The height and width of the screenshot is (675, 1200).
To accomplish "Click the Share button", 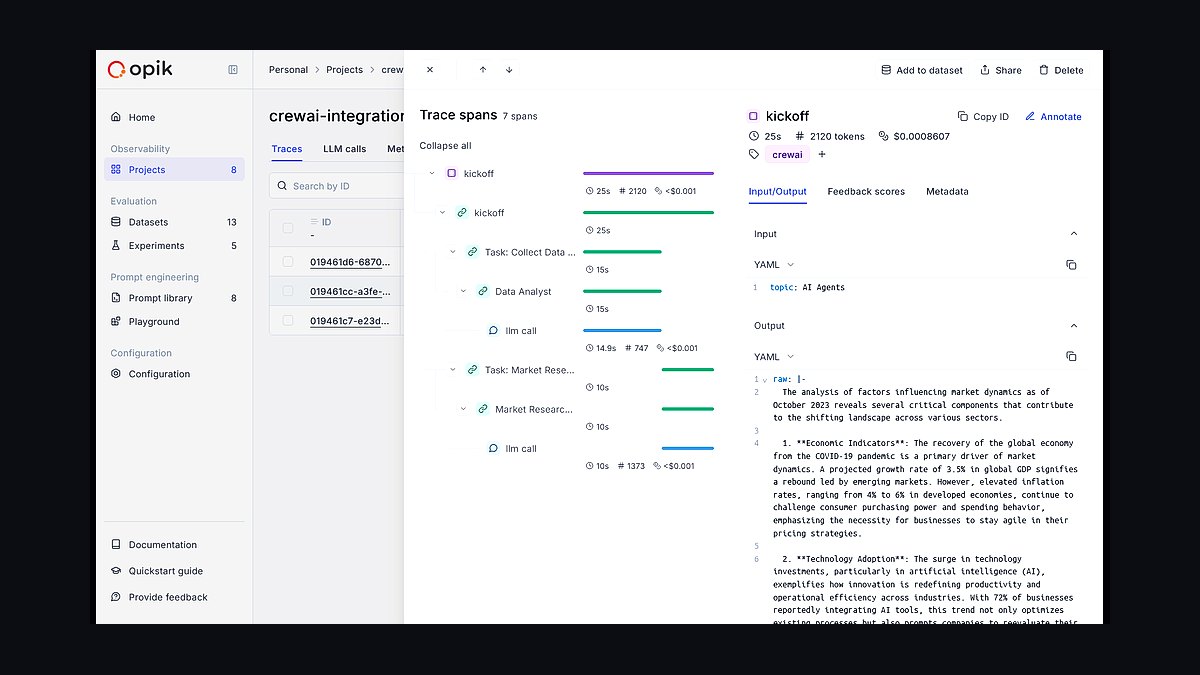I will pyautogui.click(x=1001, y=70).
